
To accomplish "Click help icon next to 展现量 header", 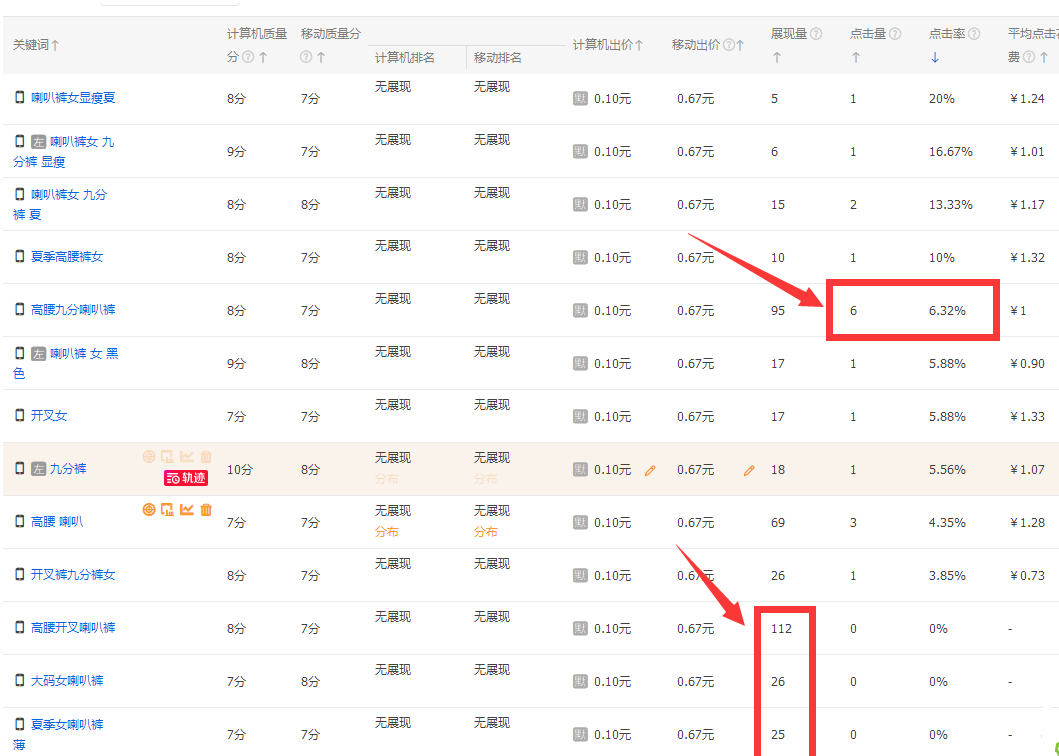I will tap(816, 34).
